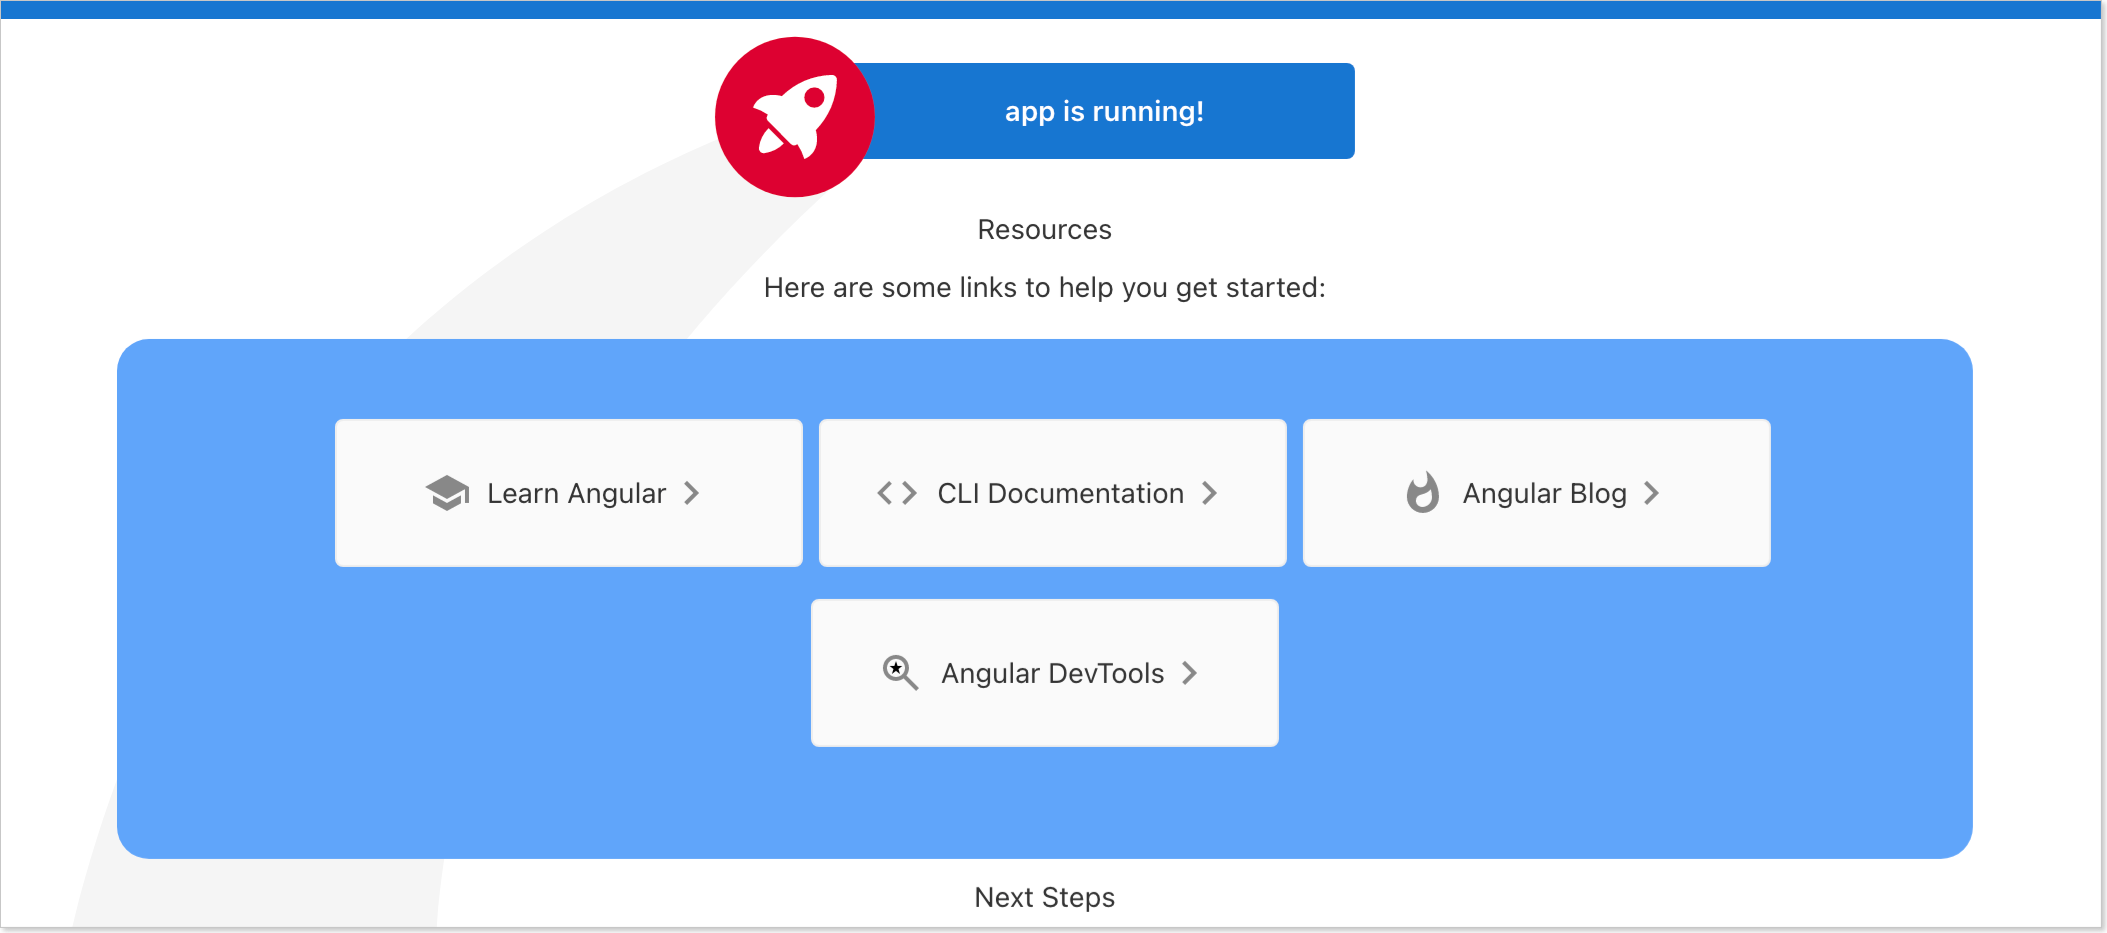Click the 'Here are some links' text

1045,287
